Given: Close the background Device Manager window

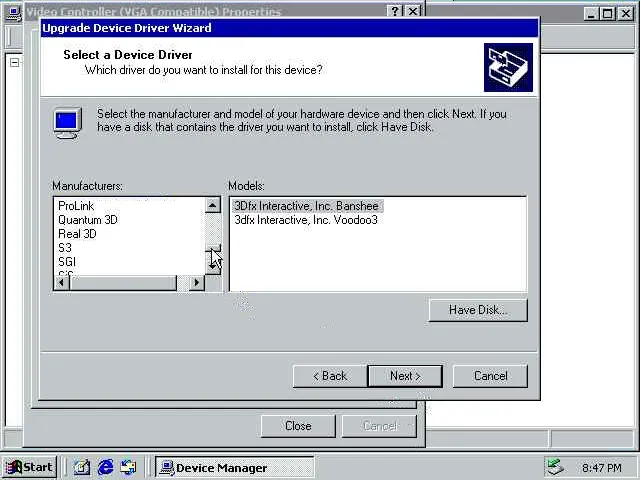Looking at the screenshot, I should tap(625, 14).
